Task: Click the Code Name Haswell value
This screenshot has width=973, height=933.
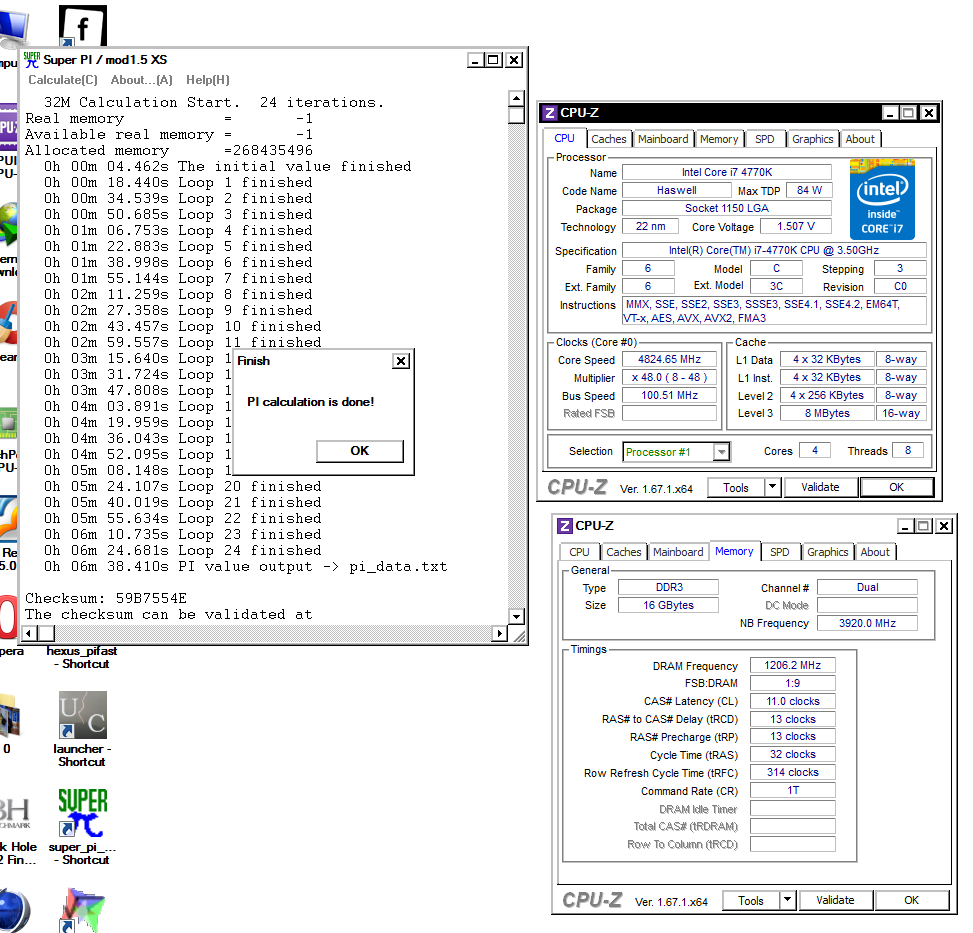Action: (x=676, y=190)
